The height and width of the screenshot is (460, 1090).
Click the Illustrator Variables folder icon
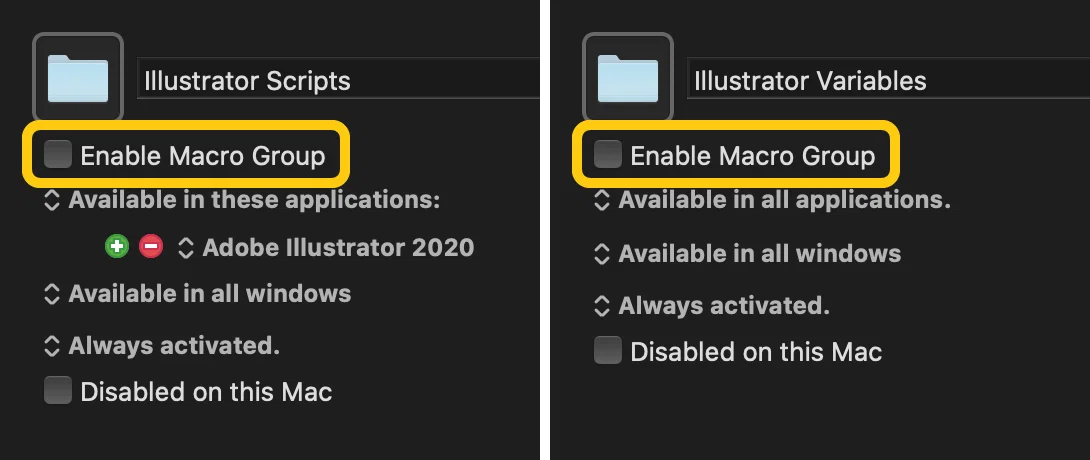point(628,77)
